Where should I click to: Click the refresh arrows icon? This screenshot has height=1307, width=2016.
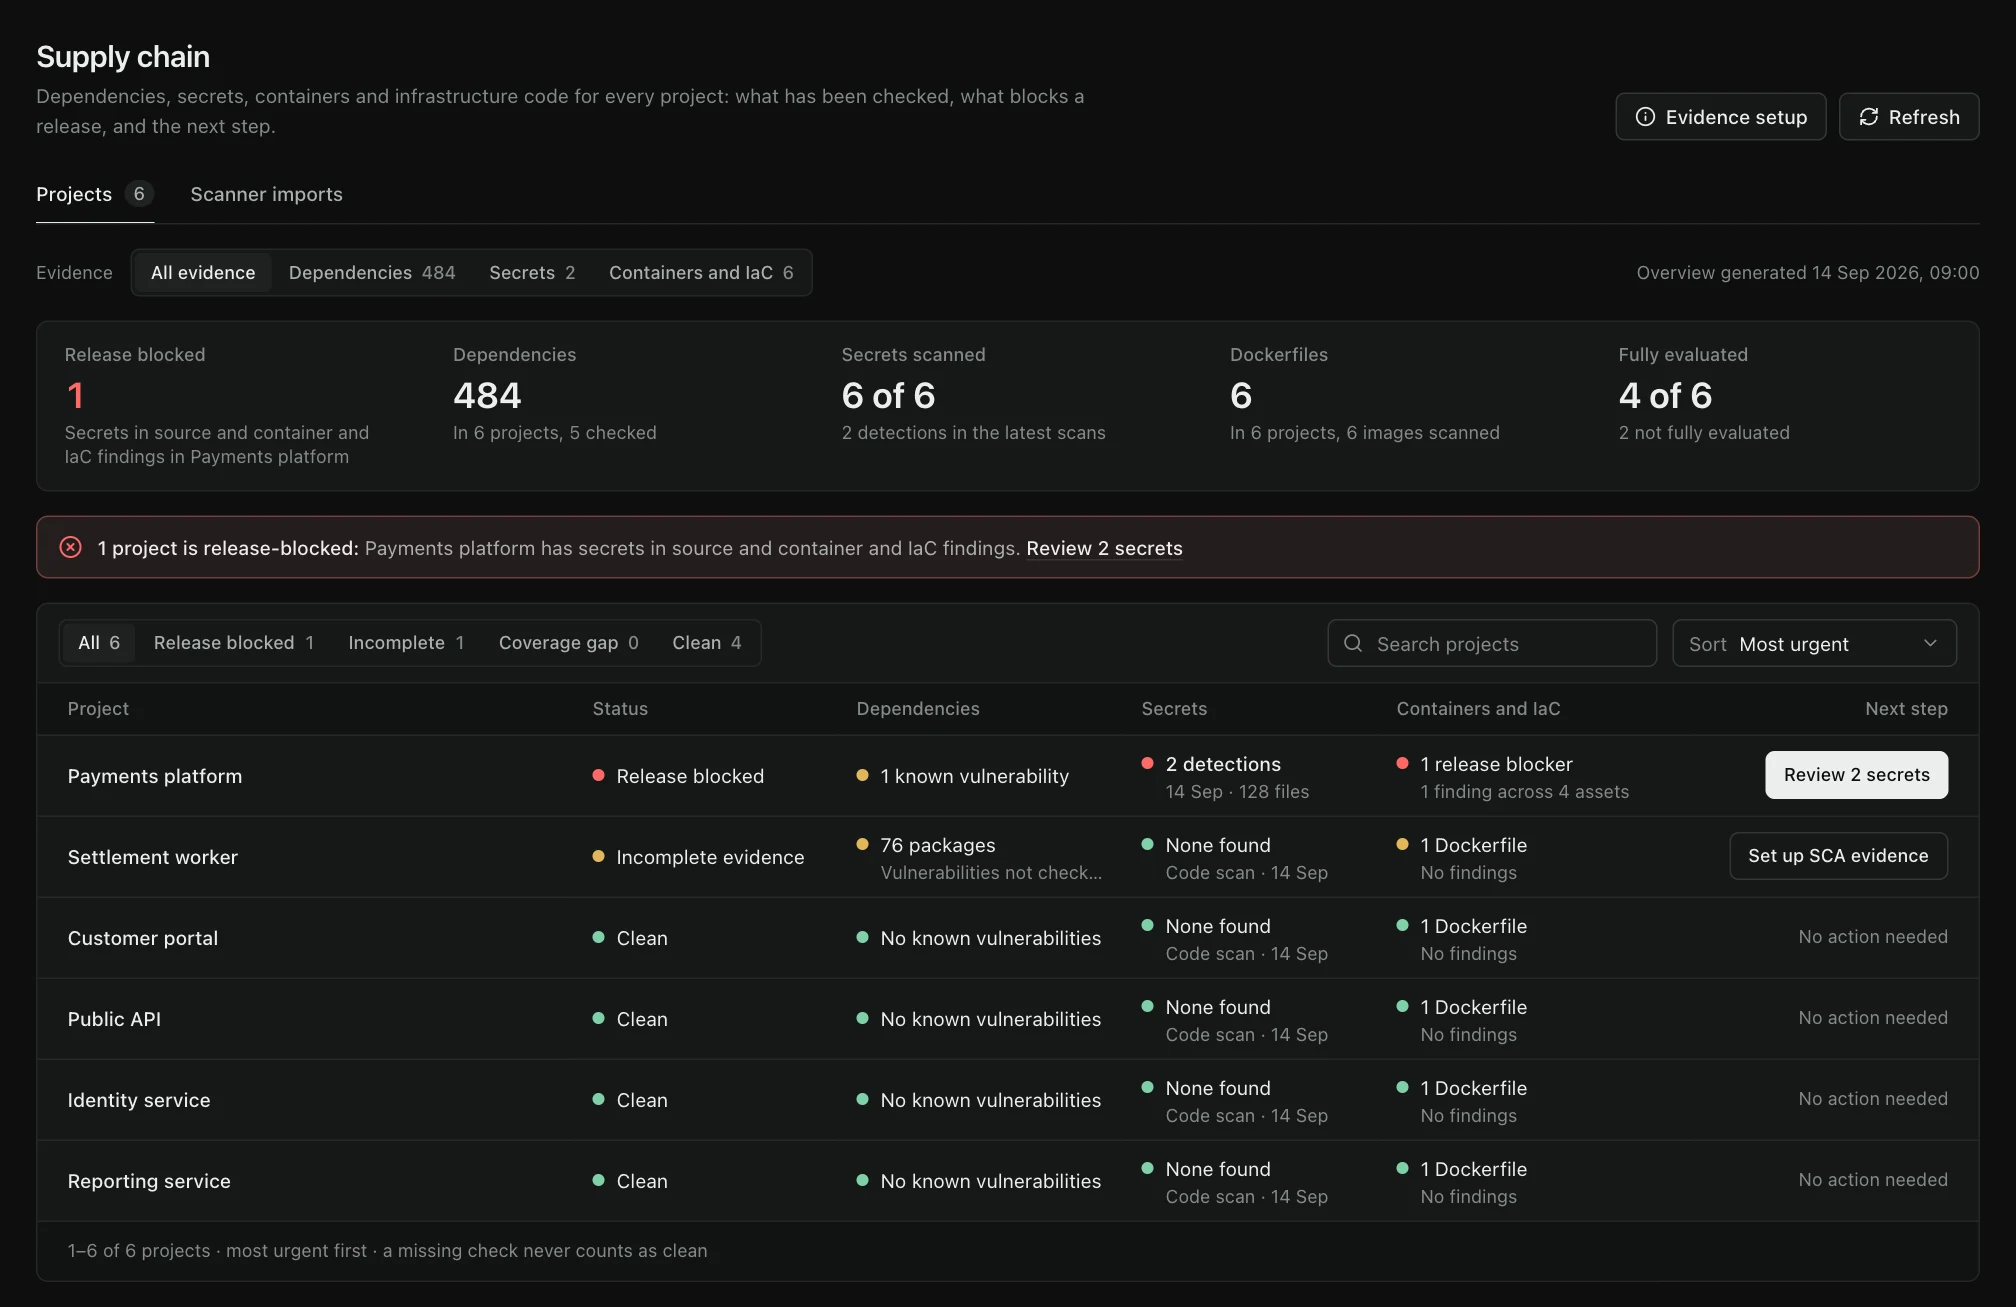click(x=1868, y=117)
